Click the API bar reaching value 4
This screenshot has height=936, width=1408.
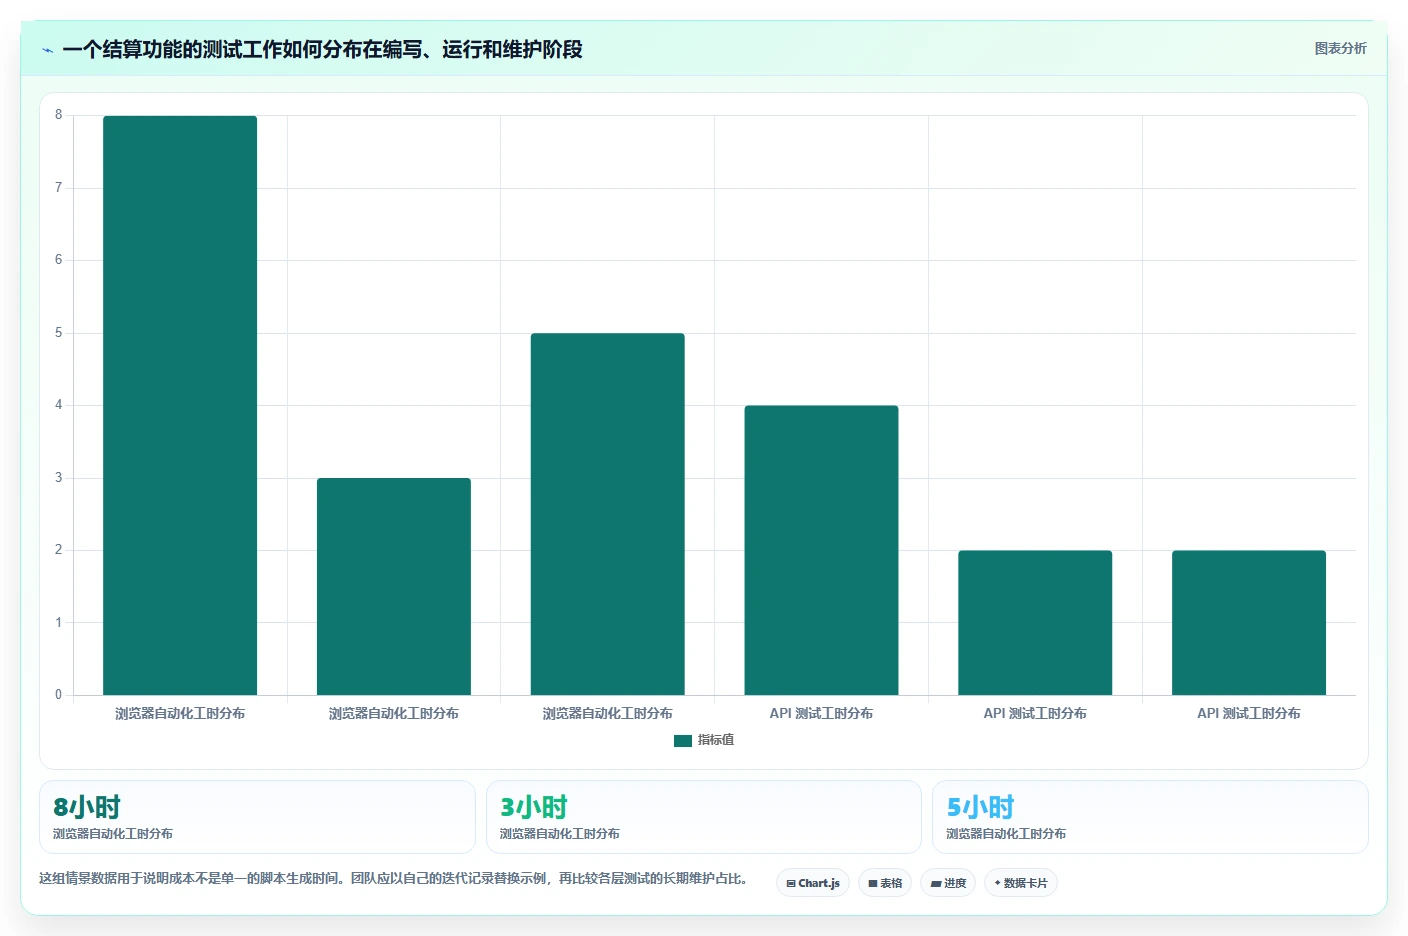click(x=821, y=550)
